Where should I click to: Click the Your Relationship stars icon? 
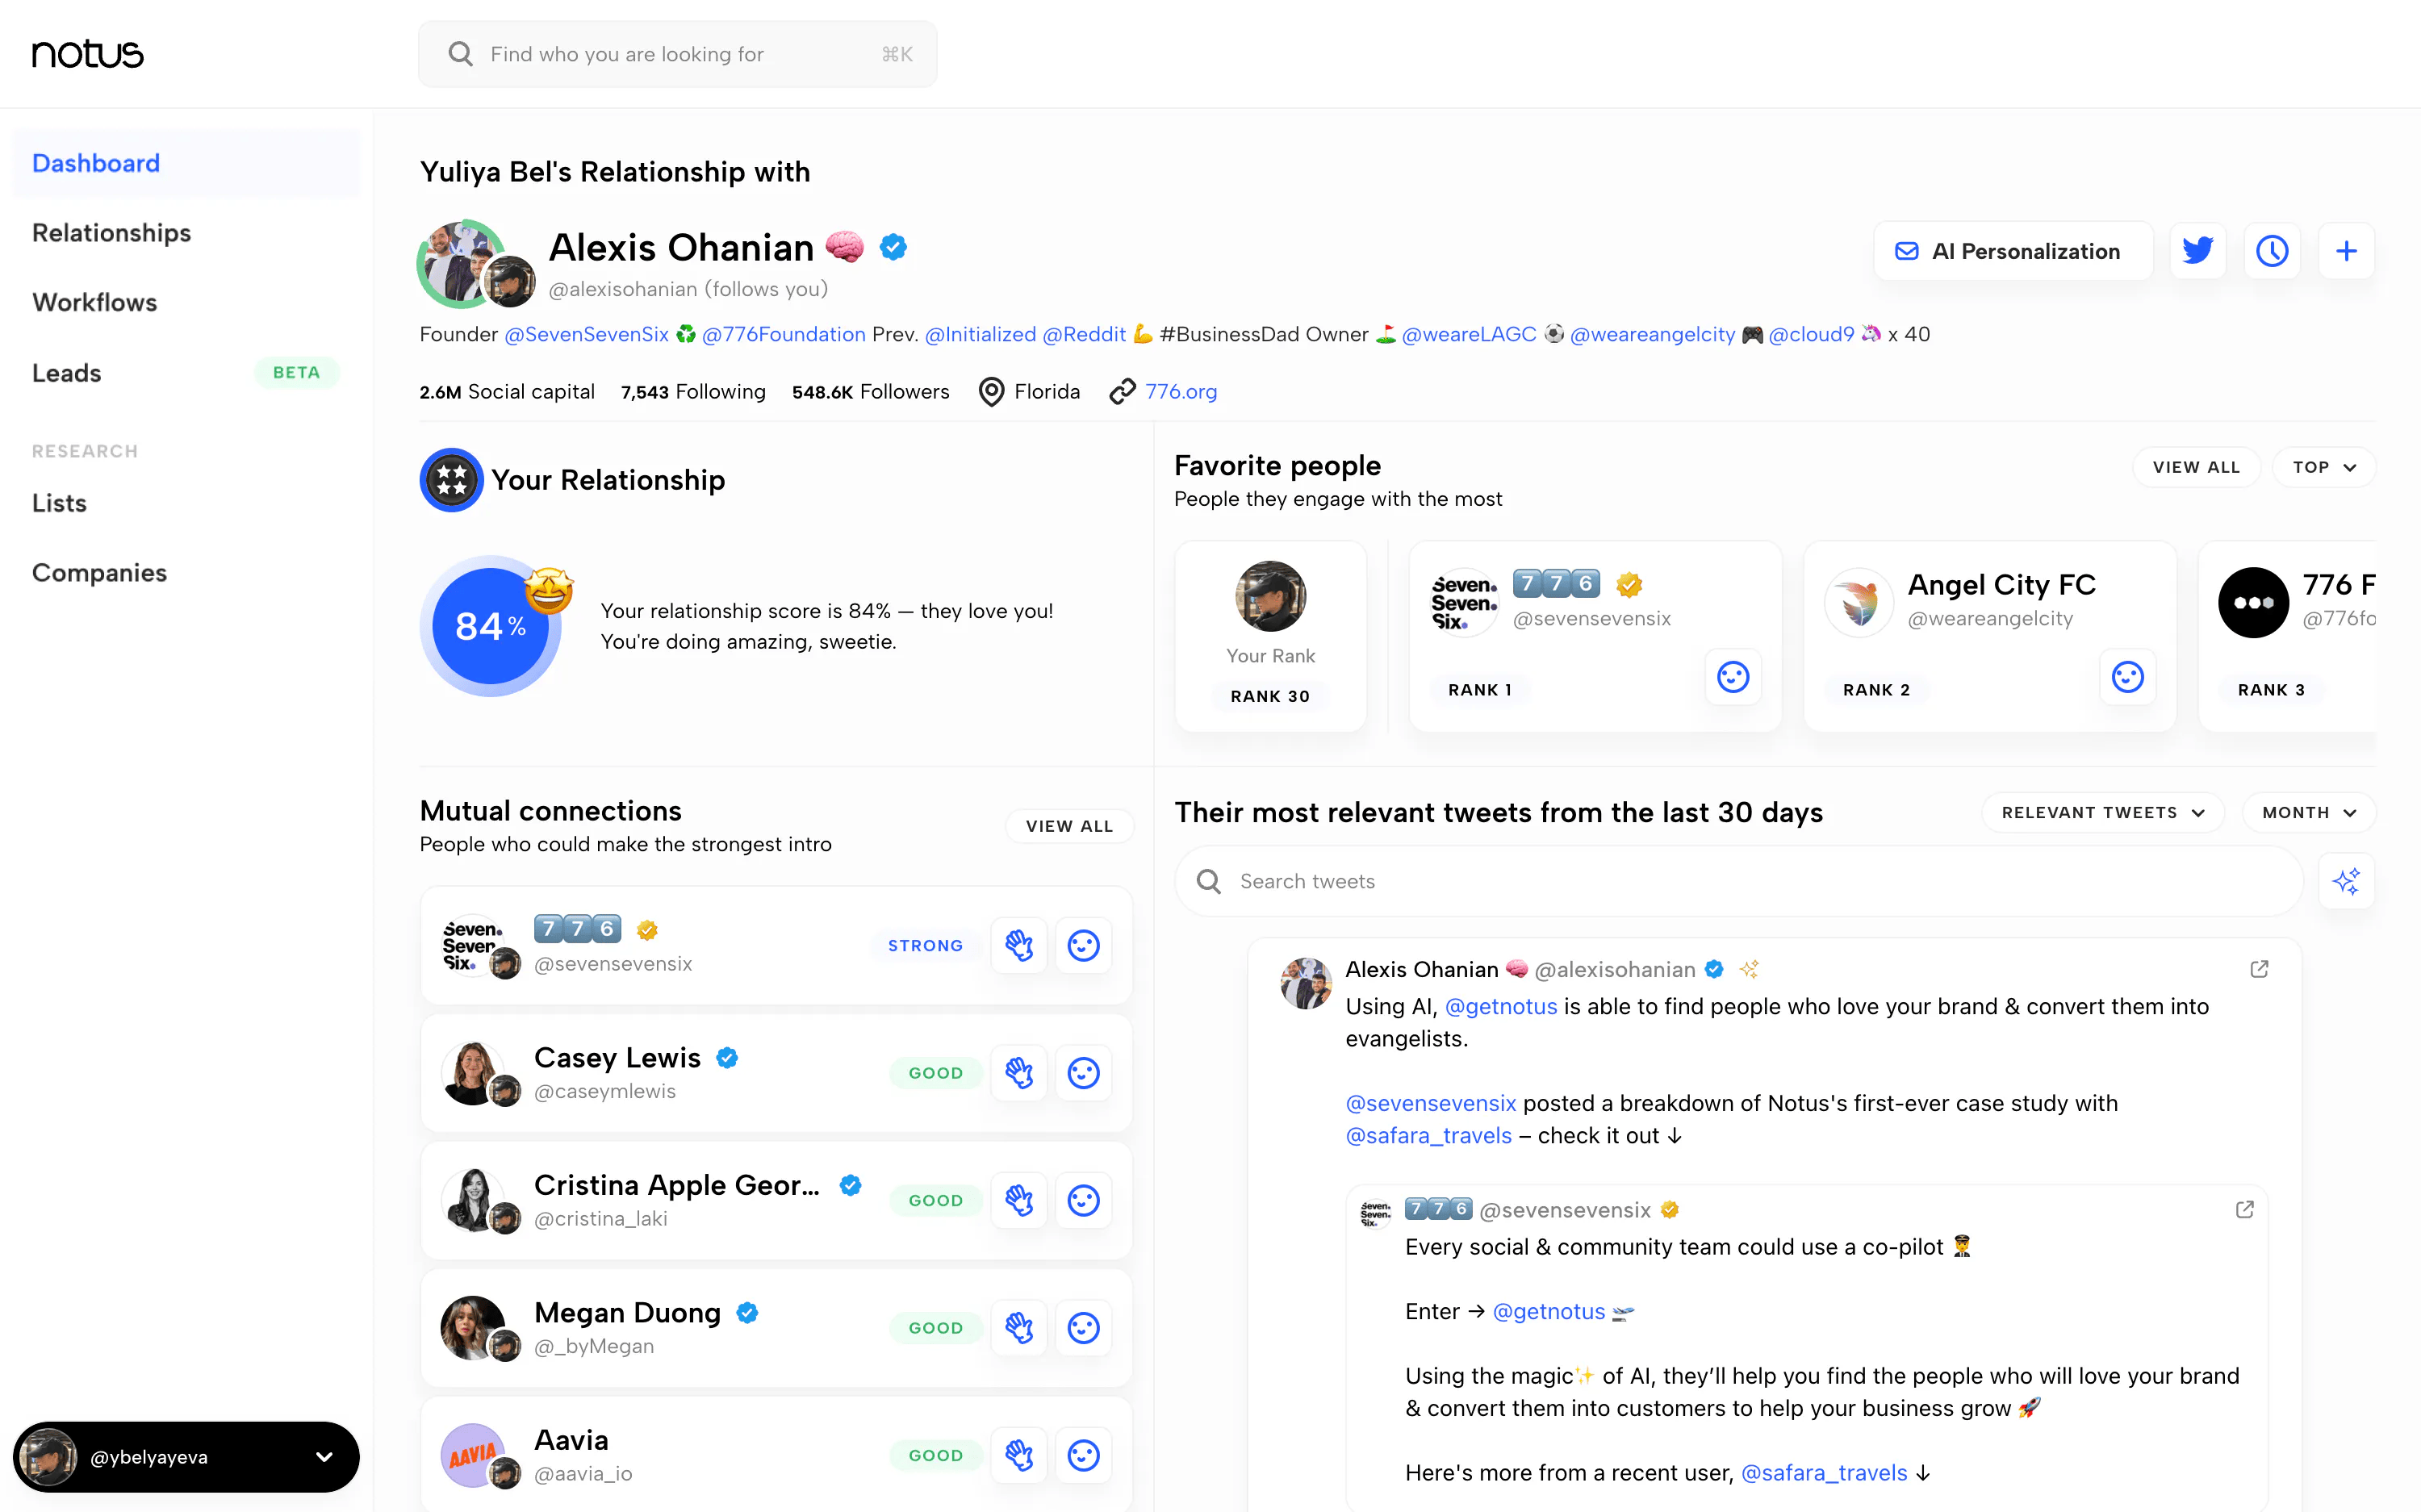(x=451, y=480)
